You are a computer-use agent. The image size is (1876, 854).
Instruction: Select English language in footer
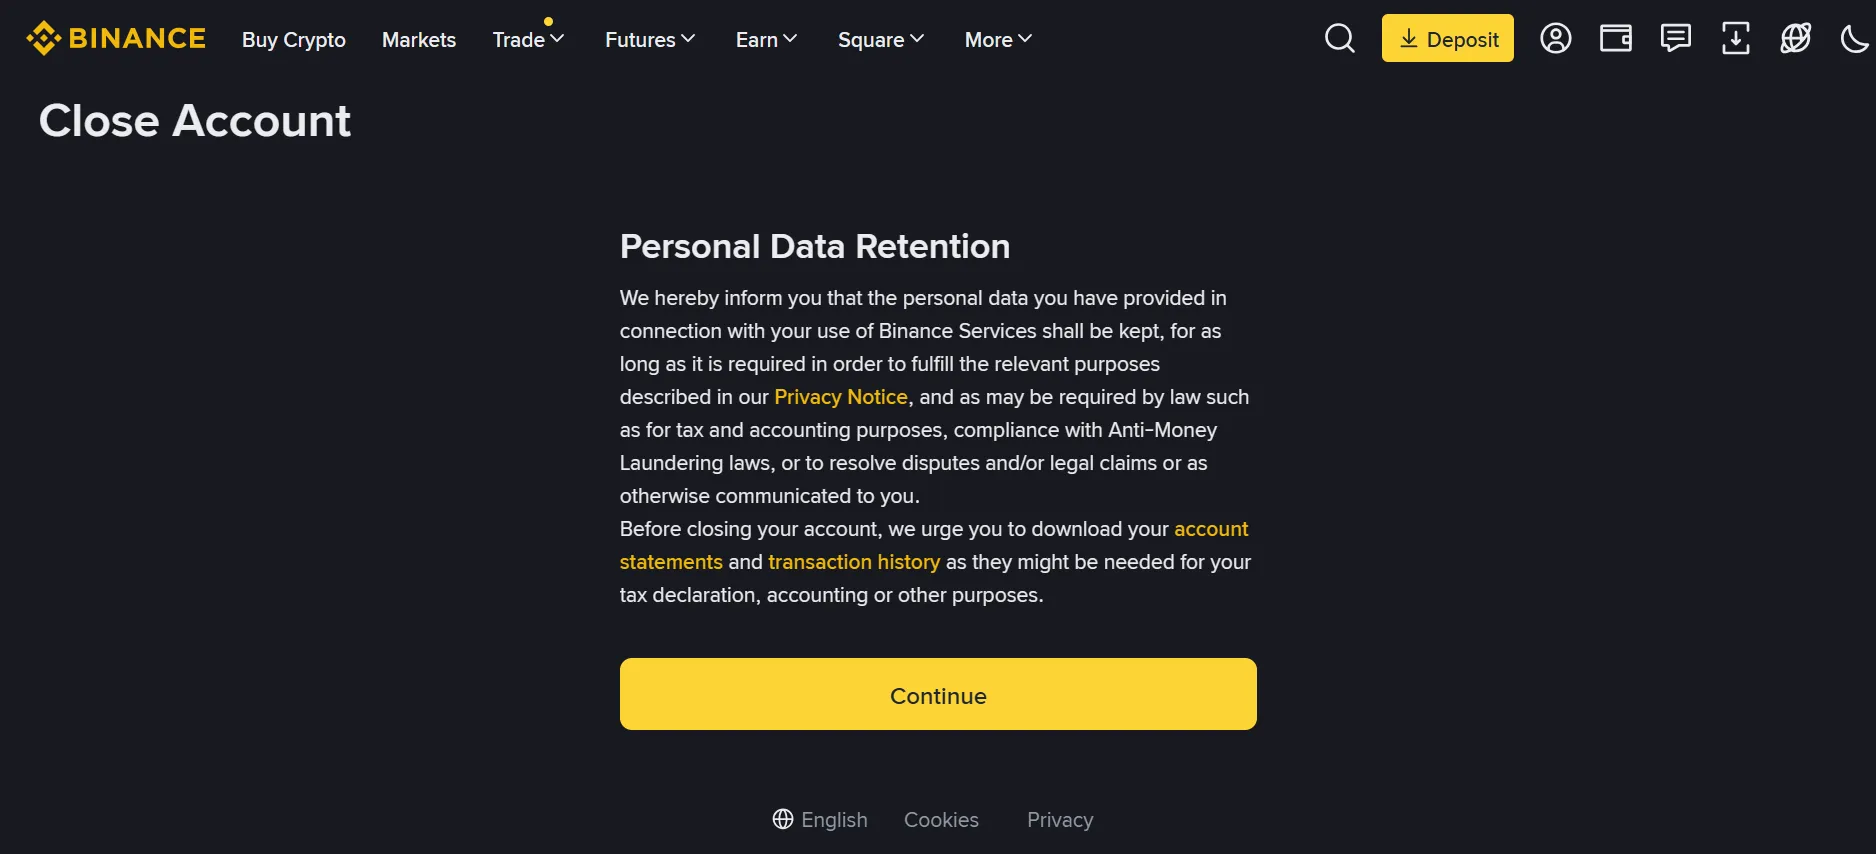tap(820, 820)
